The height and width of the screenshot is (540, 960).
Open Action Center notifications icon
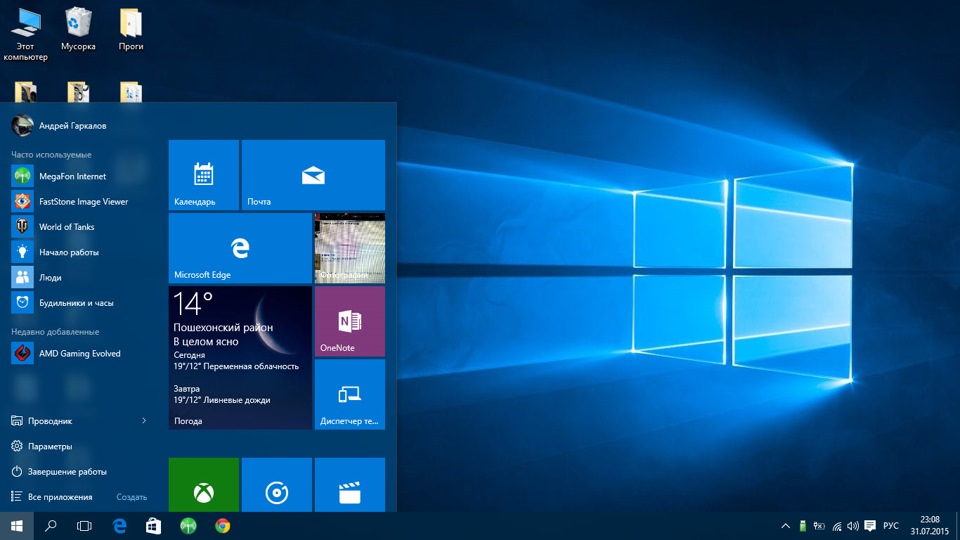[870, 526]
